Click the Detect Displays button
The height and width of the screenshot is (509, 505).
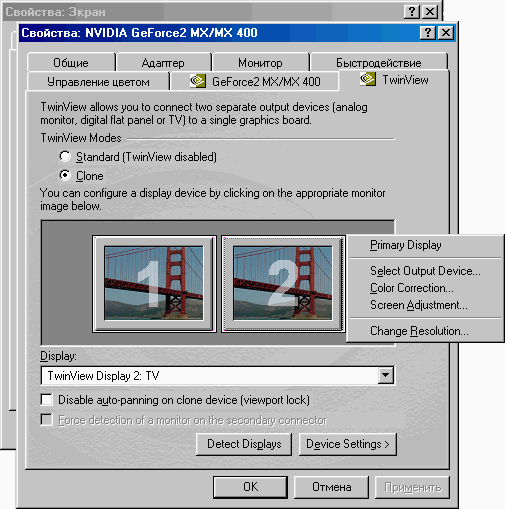click(x=244, y=444)
